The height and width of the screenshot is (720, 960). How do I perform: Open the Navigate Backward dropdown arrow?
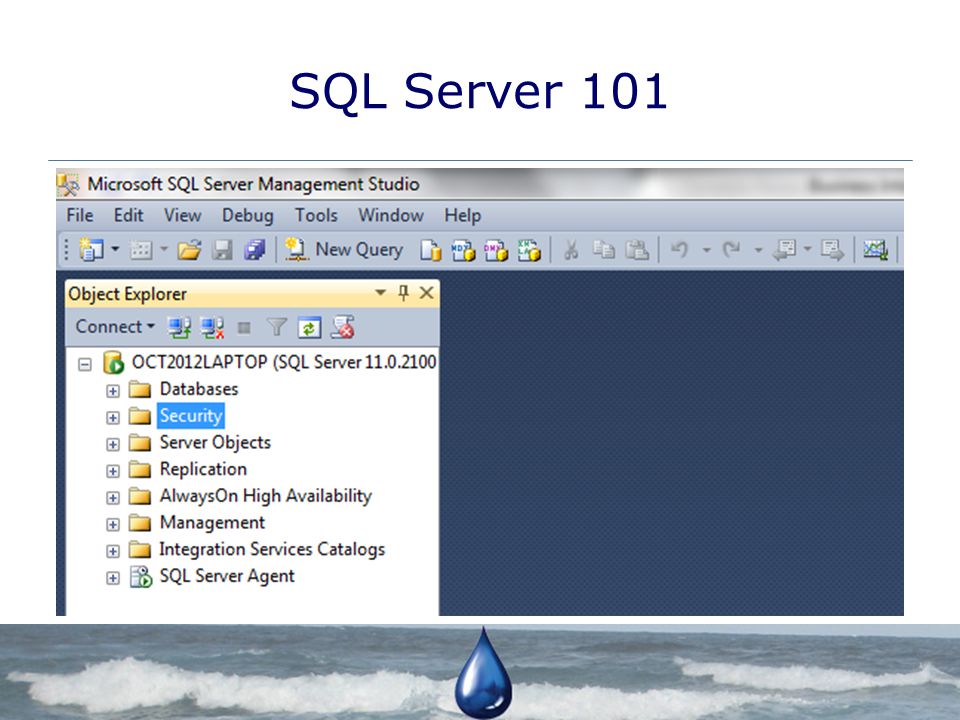tap(808, 249)
